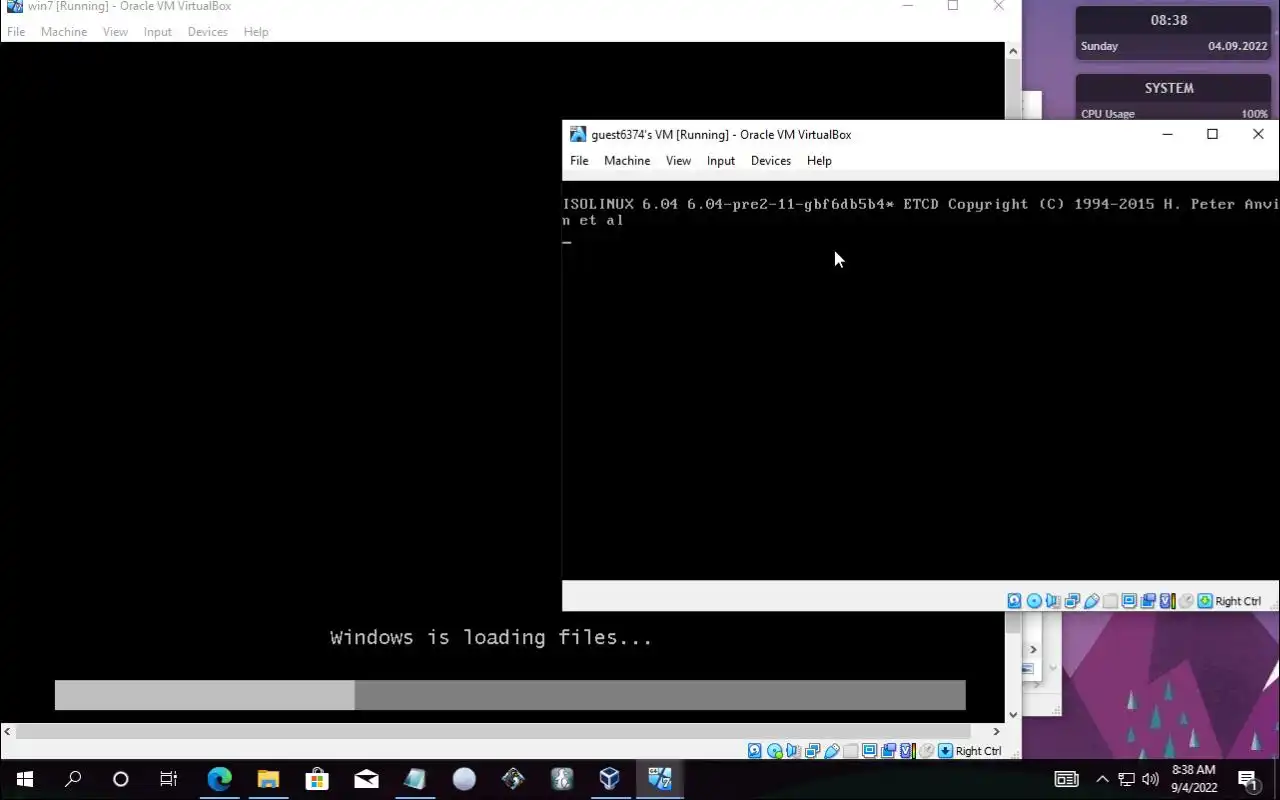Open Devices menu in win7 VM window
The image size is (1280, 800).
207,32
